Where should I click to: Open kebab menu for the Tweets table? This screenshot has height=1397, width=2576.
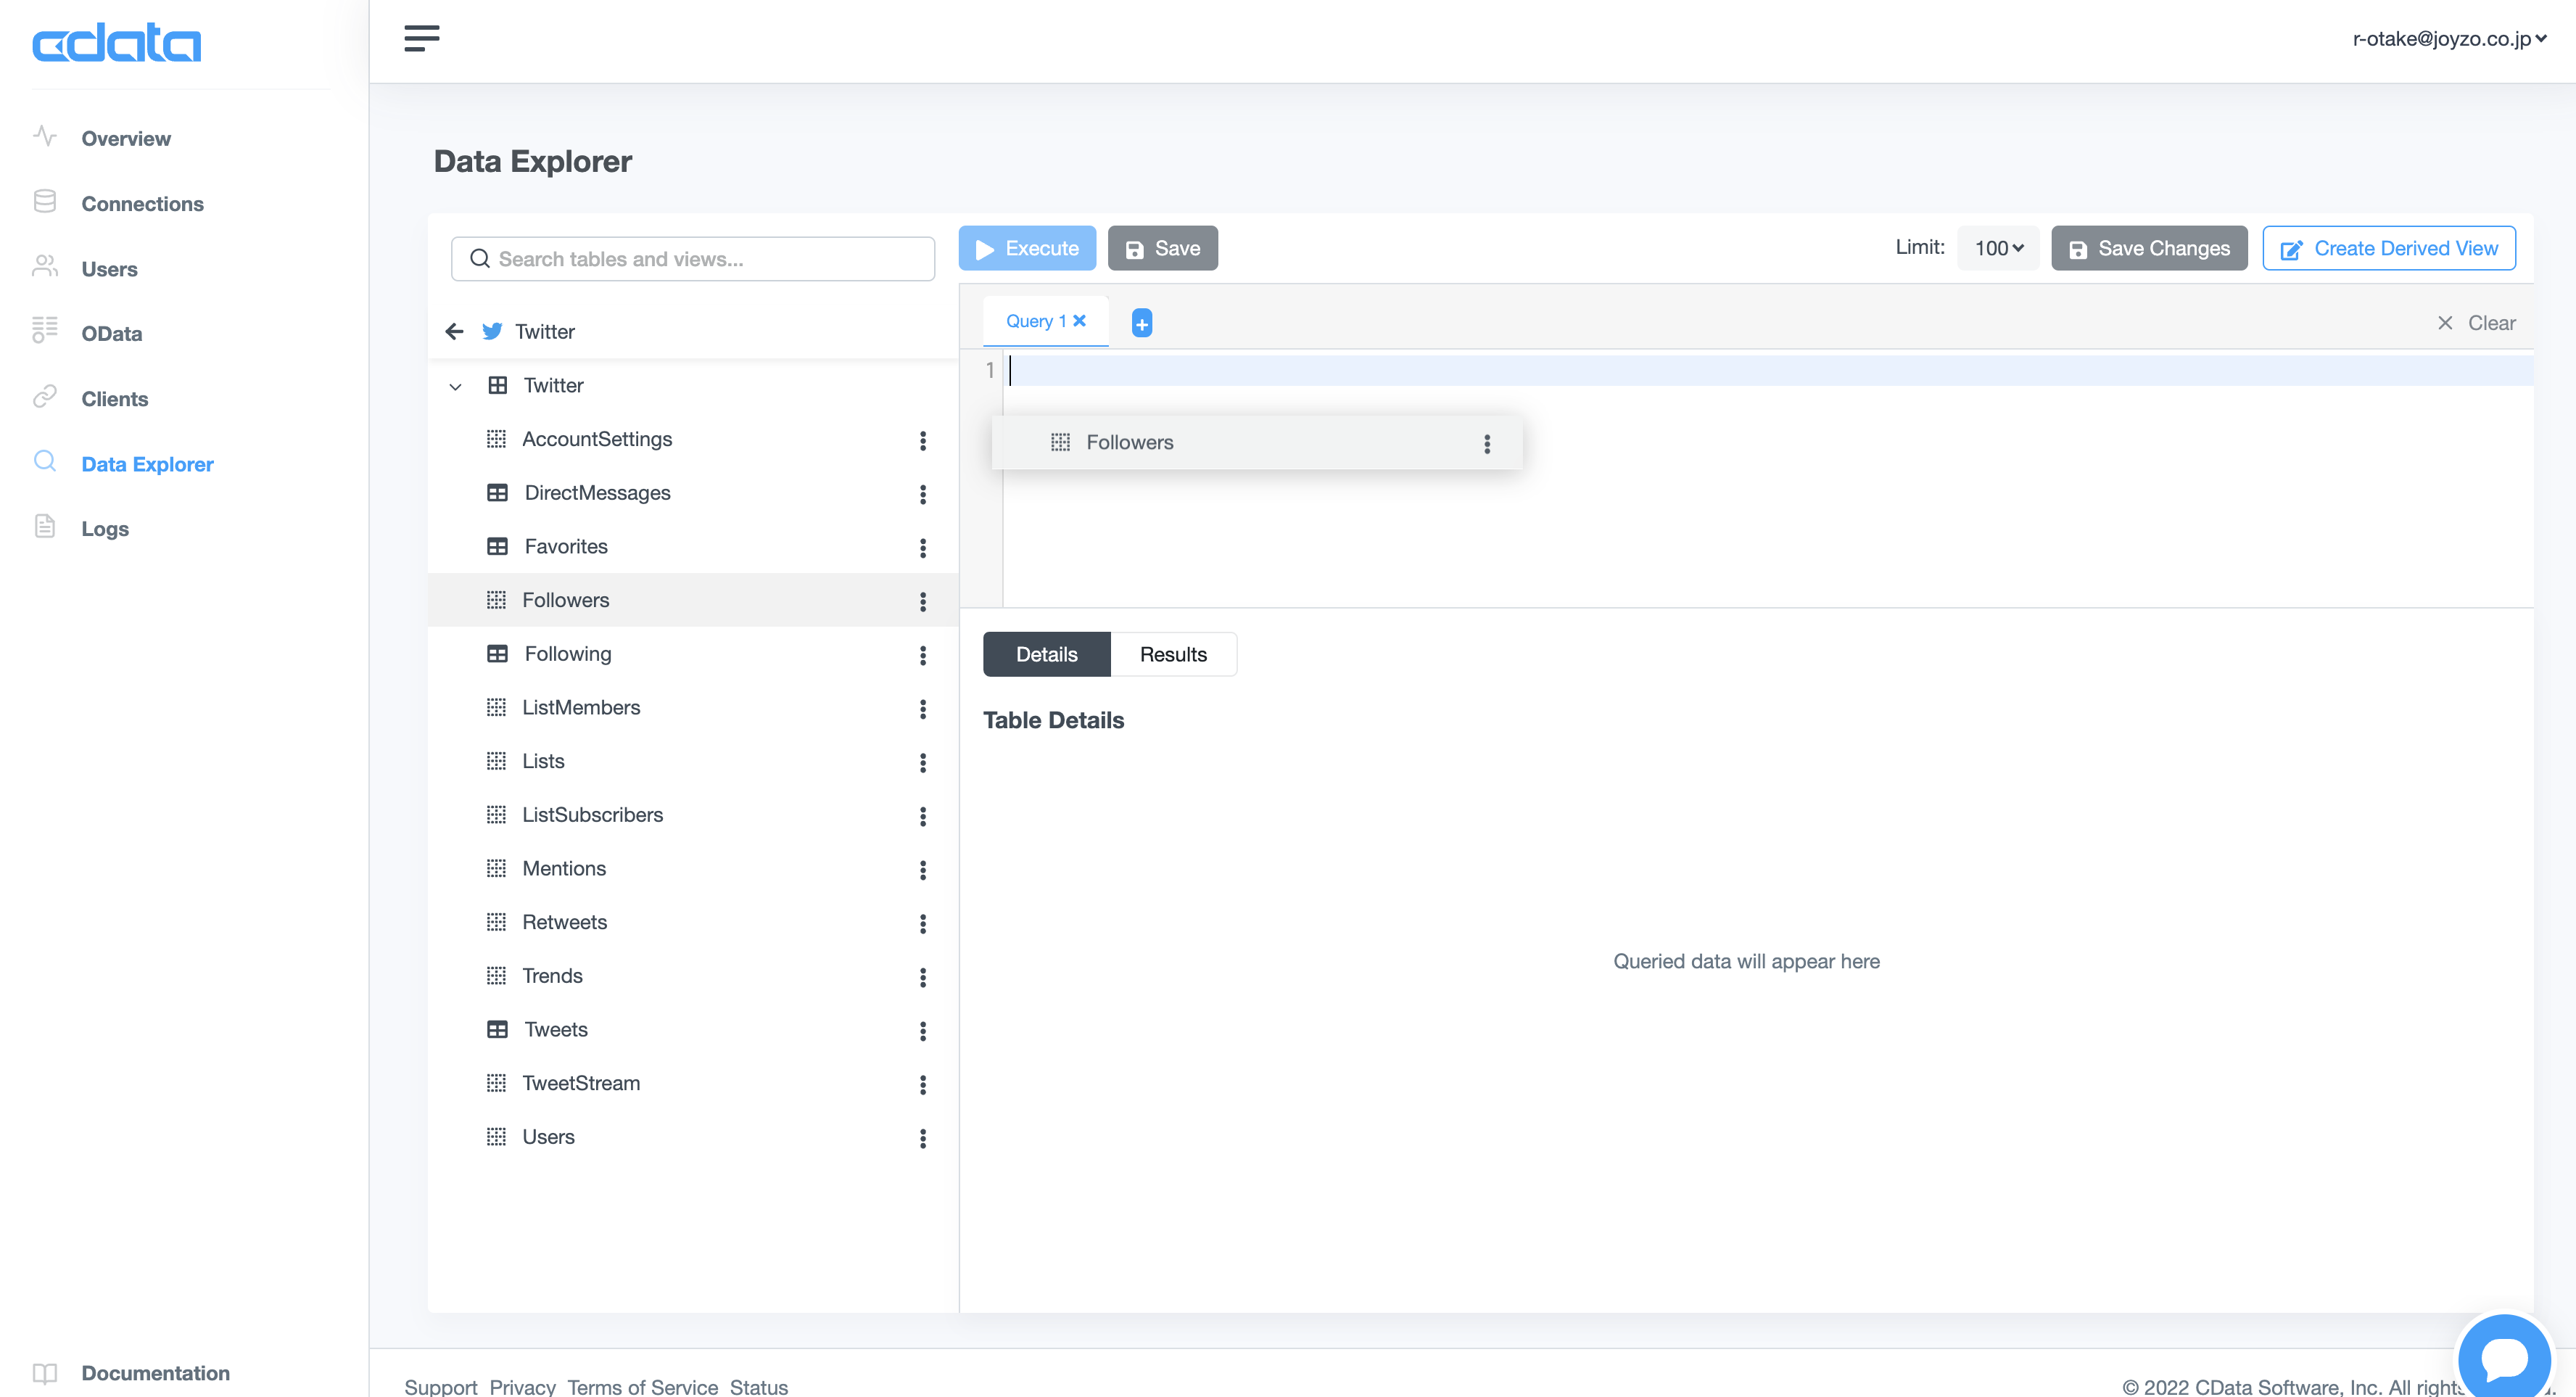[922, 1030]
